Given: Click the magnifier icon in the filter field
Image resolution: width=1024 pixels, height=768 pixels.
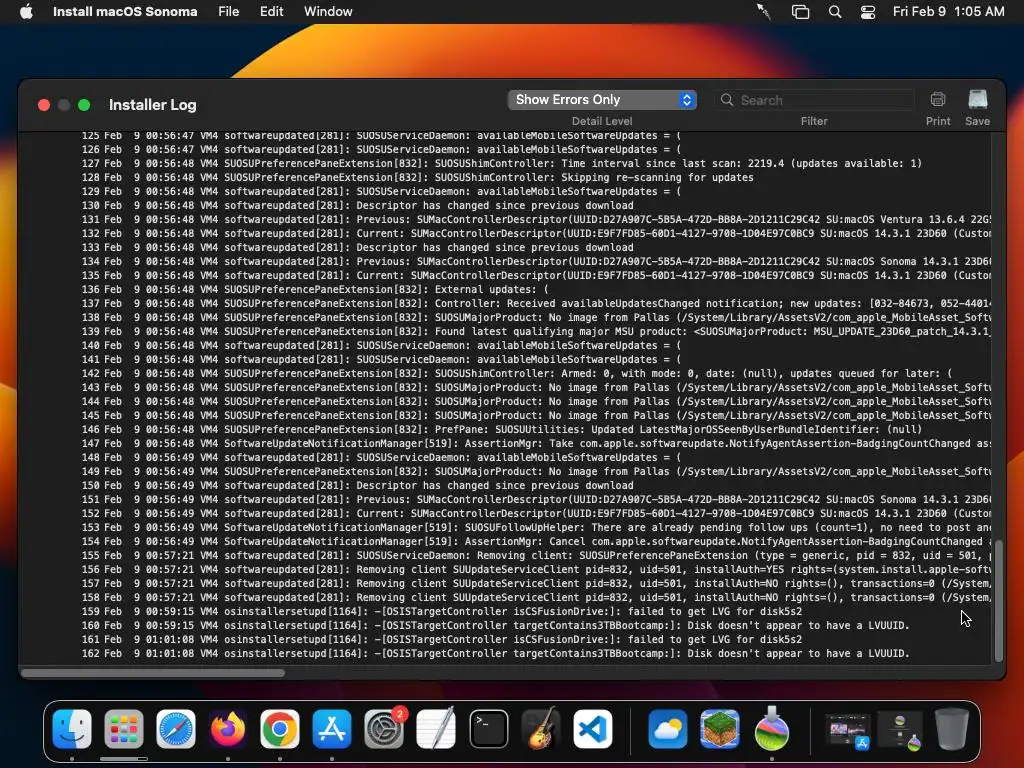Looking at the screenshot, I should click(x=726, y=100).
